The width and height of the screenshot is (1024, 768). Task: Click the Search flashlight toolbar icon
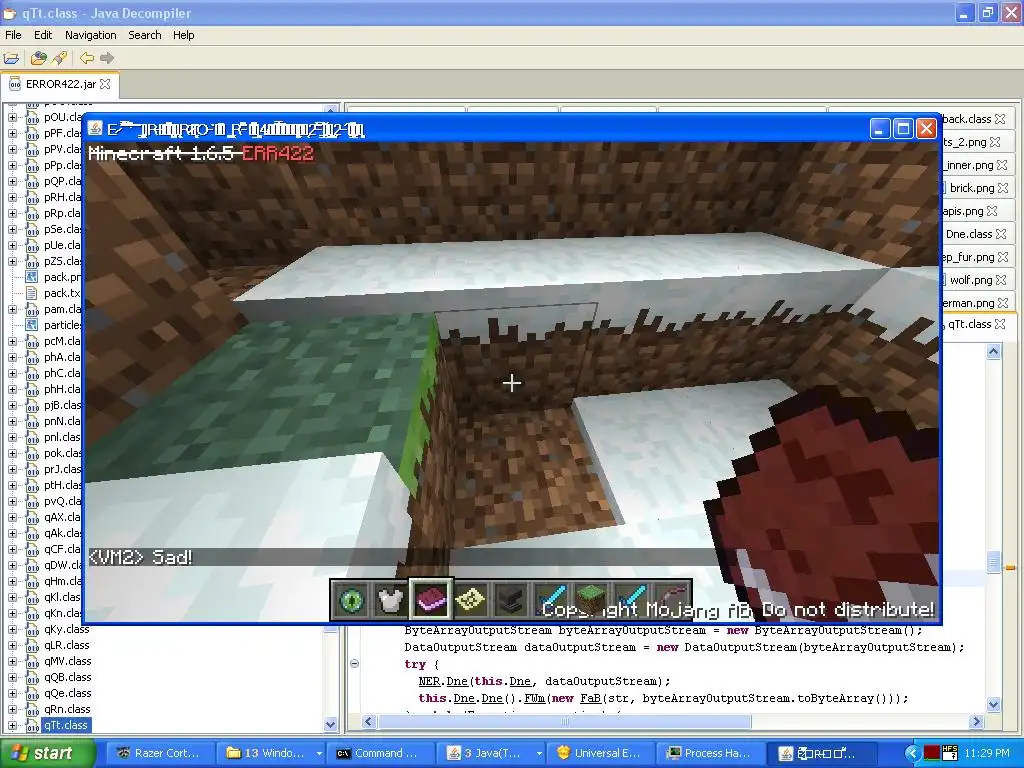pos(59,58)
